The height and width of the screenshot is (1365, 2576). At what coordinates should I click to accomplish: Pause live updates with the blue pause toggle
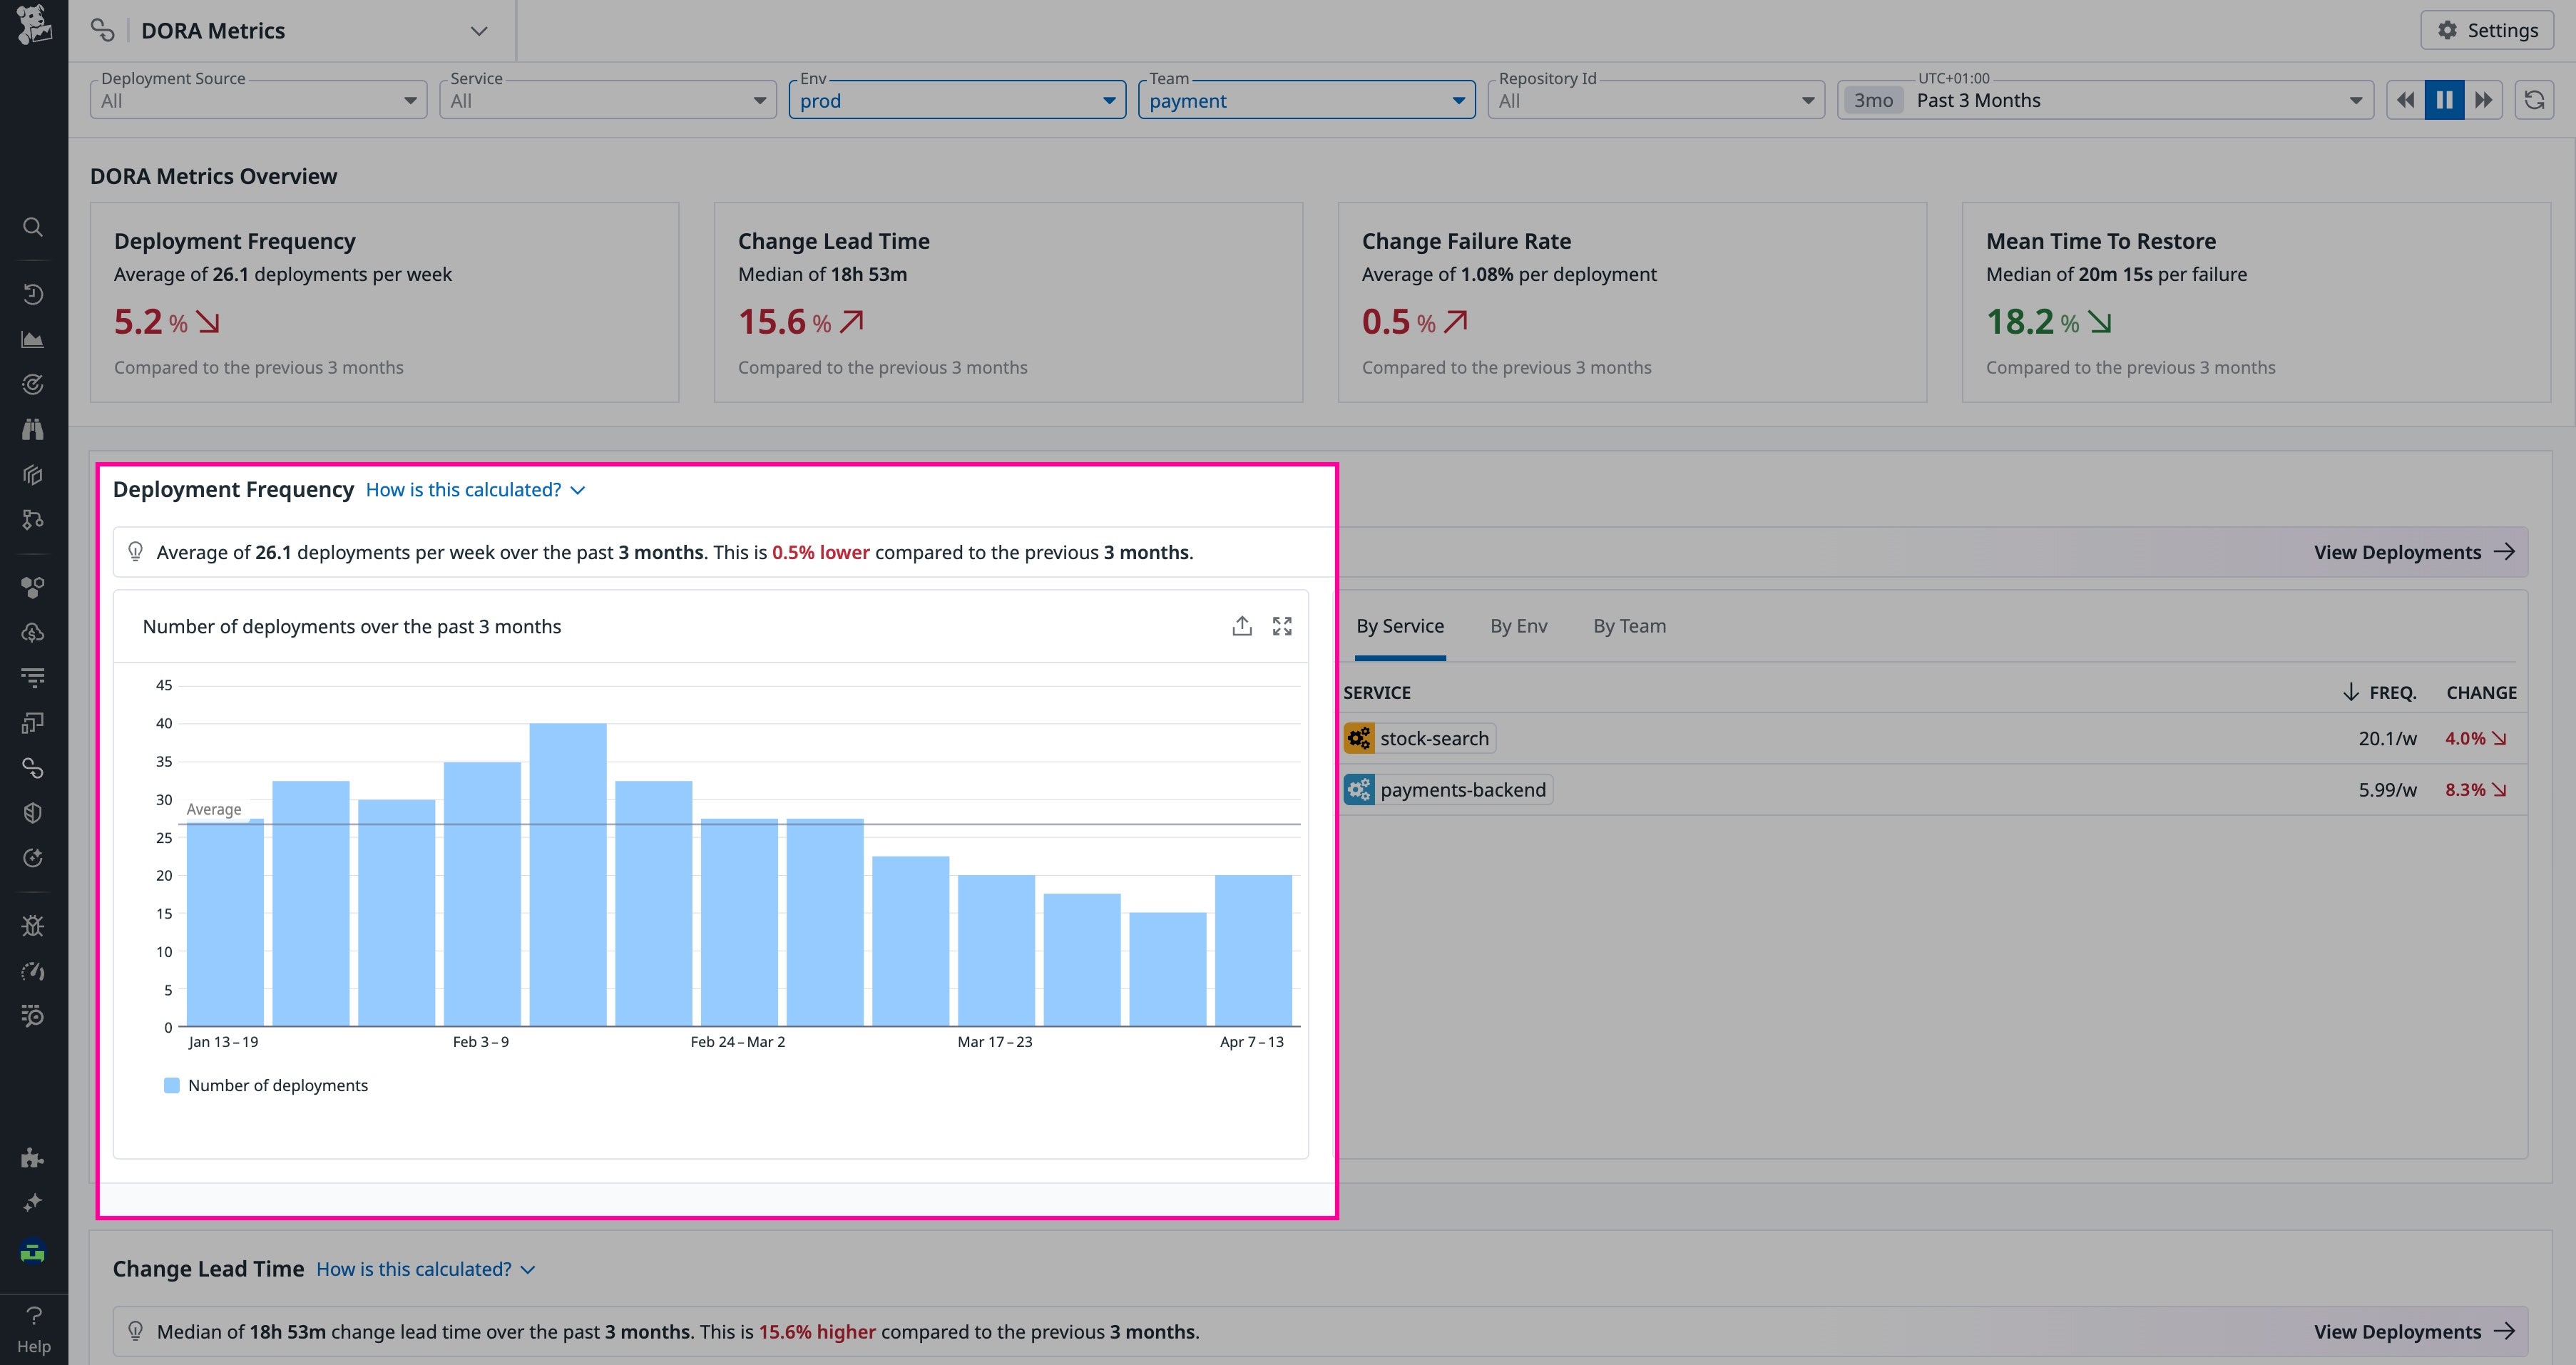[x=2444, y=100]
